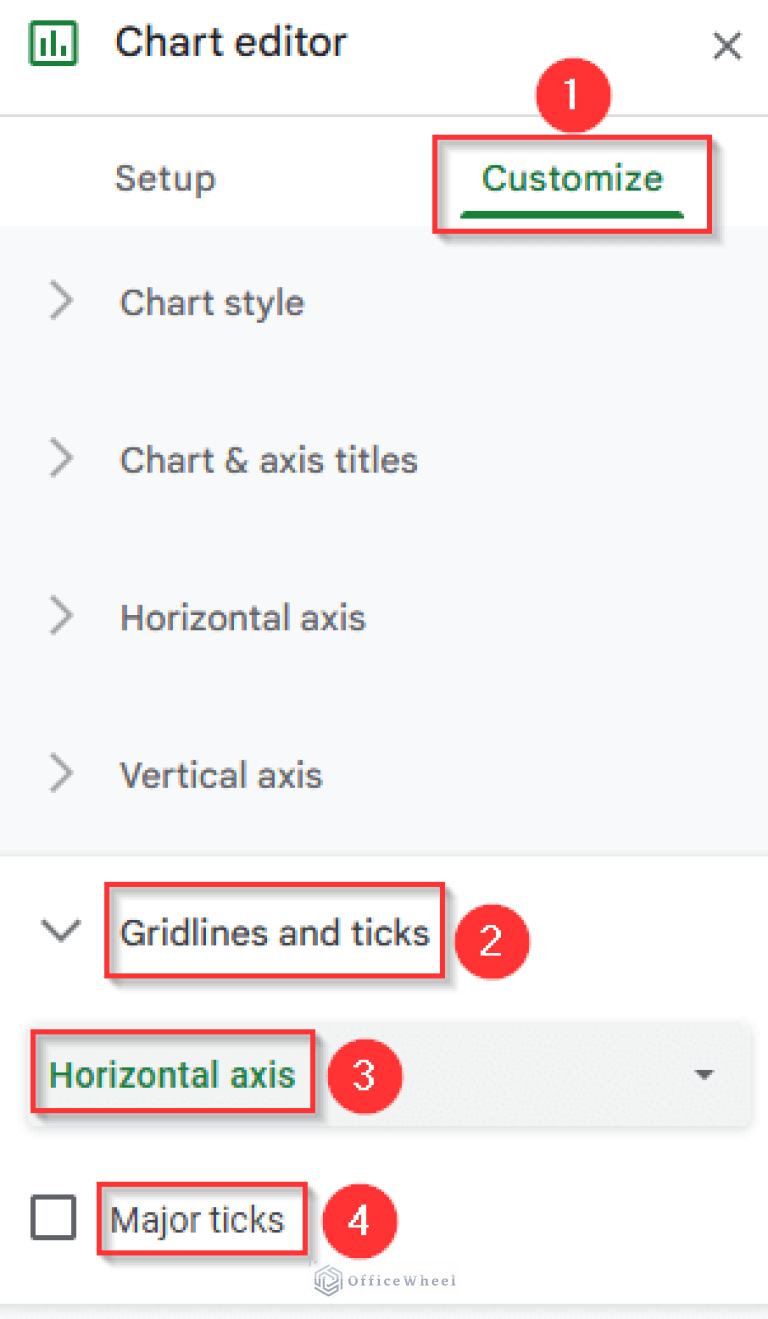Click the Gridlines and ticks heading
The image size is (768, 1319).
(x=273, y=930)
